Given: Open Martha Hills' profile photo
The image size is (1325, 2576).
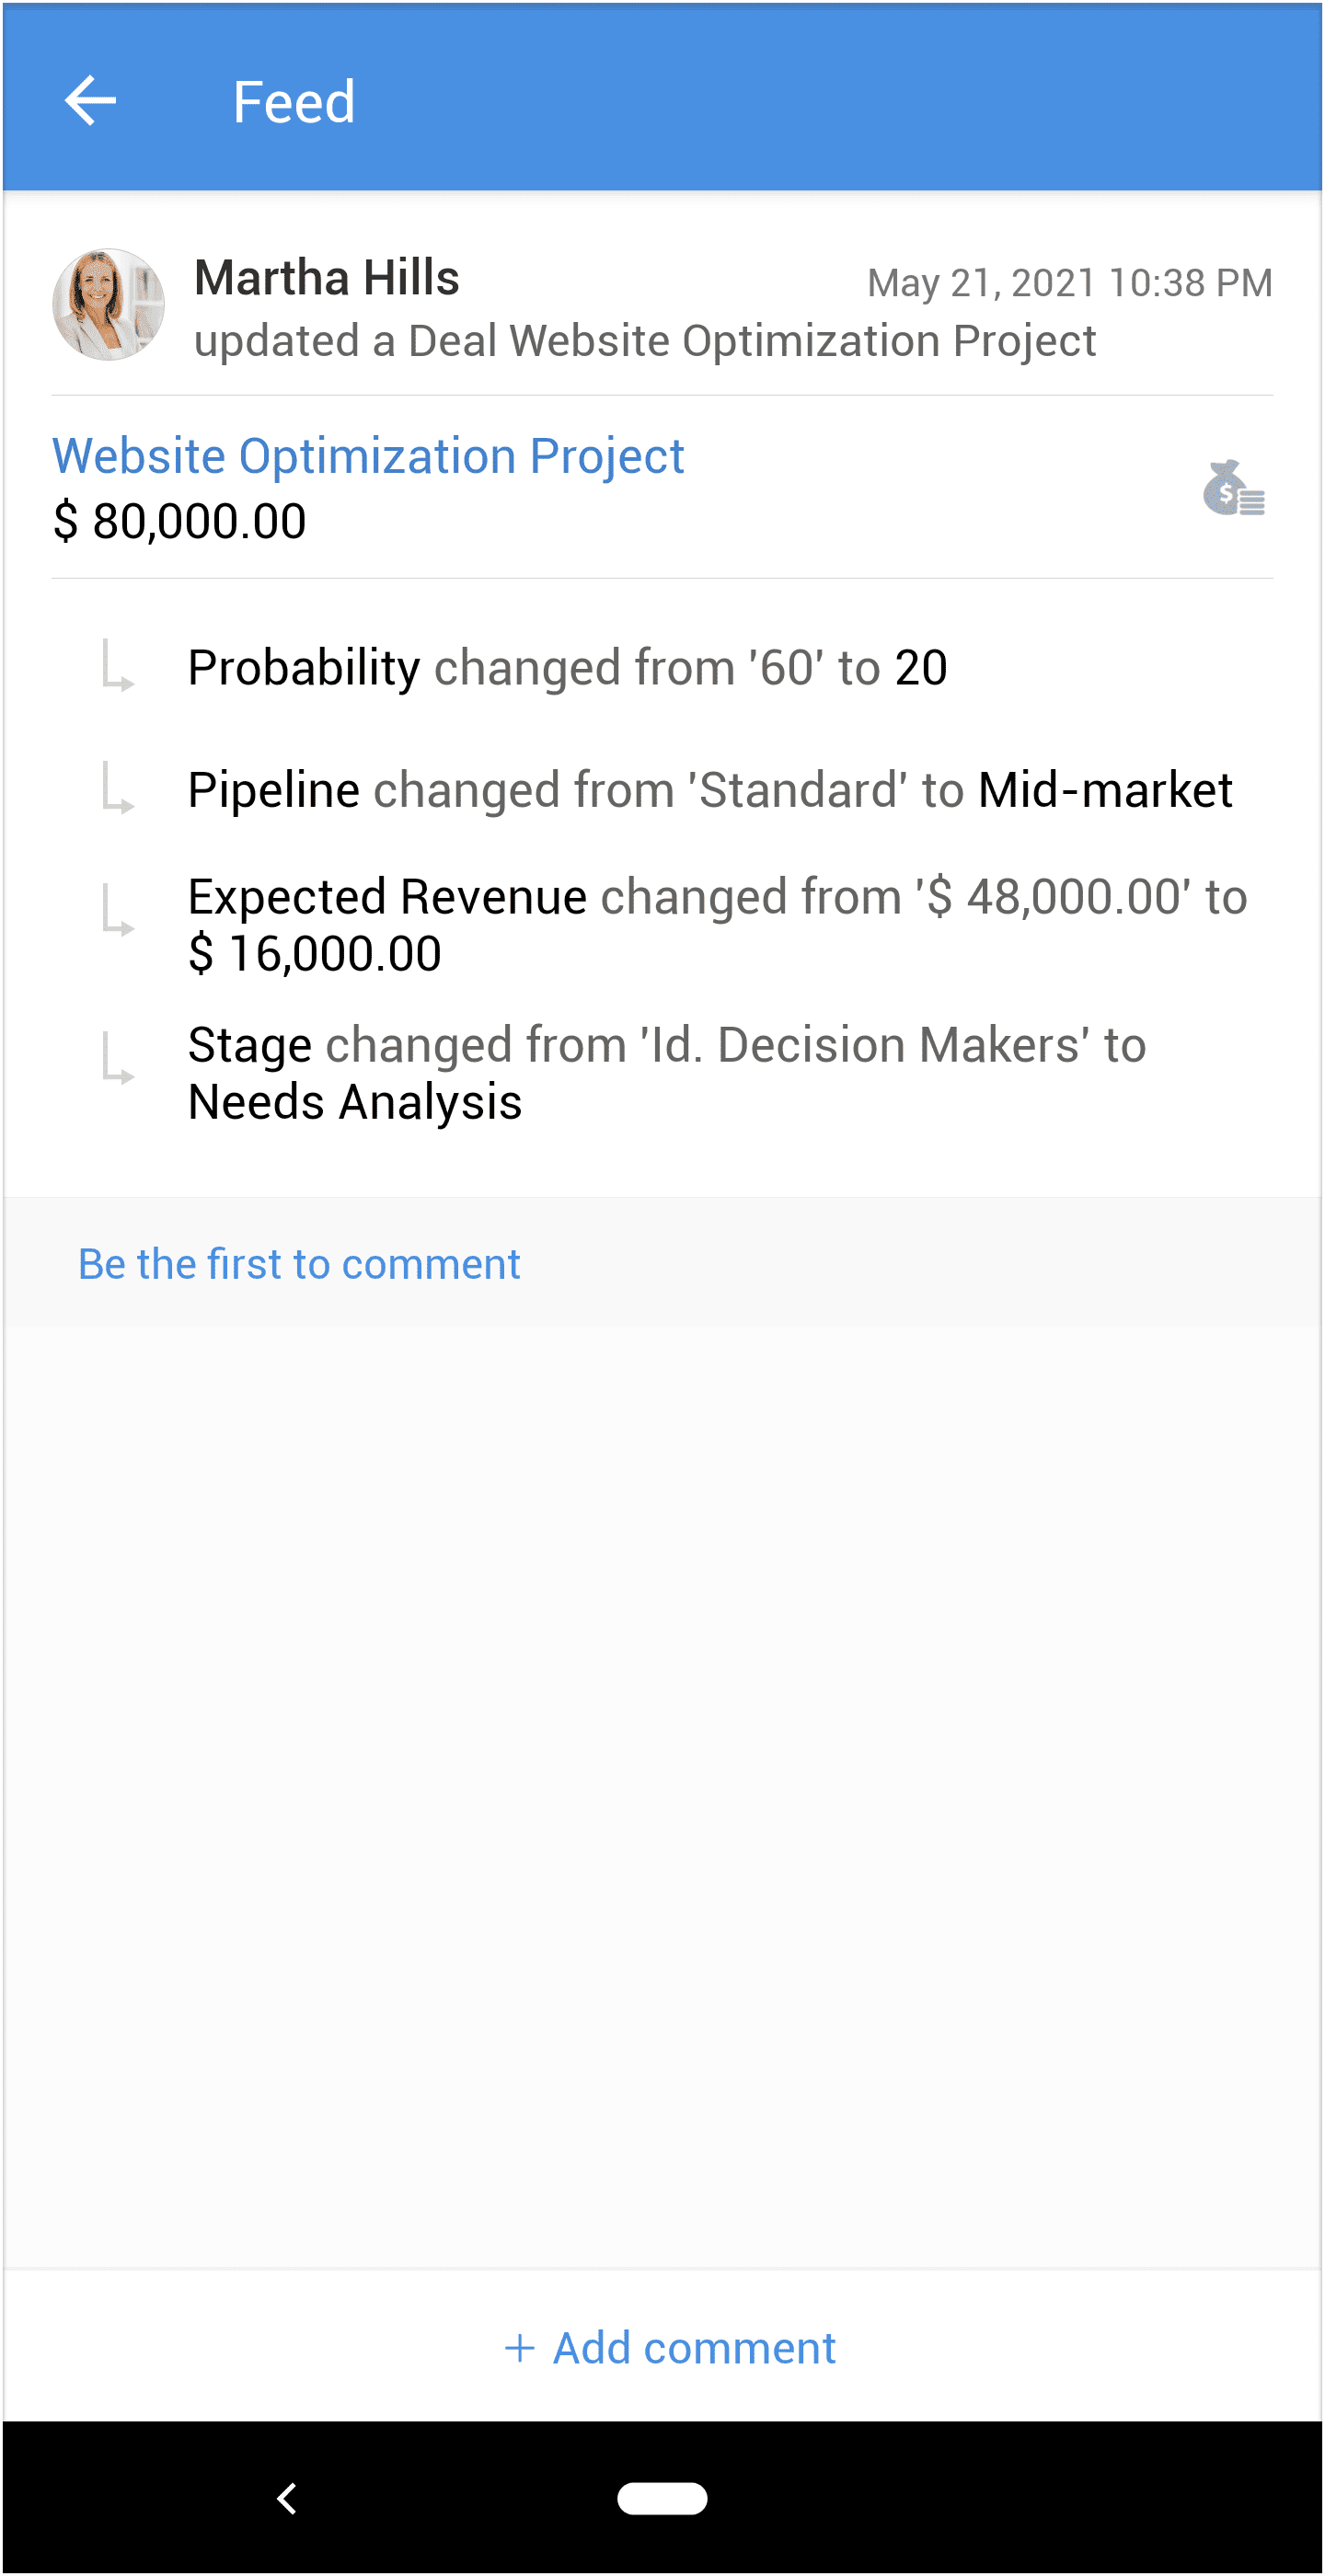Looking at the screenshot, I should 108,305.
